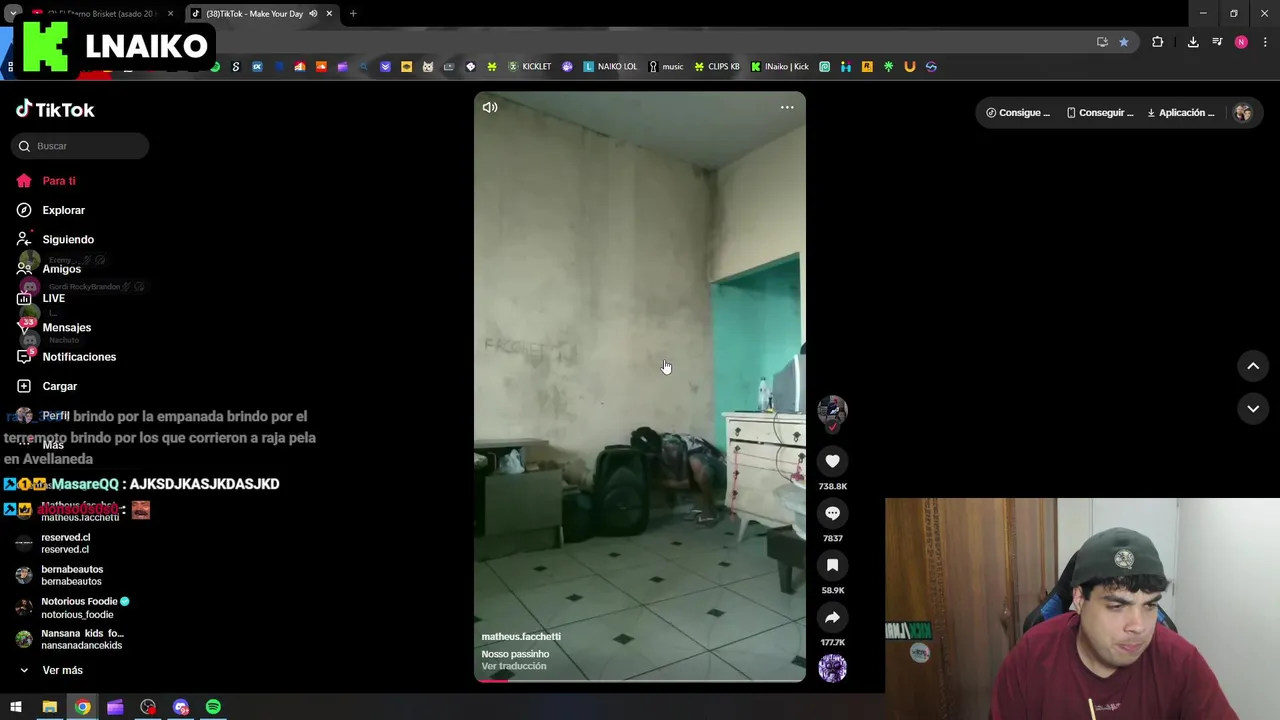The width and height of the screenshot is (1280, 720).
Task: Open Cargar upload page
Action: (x=47, y=386)
